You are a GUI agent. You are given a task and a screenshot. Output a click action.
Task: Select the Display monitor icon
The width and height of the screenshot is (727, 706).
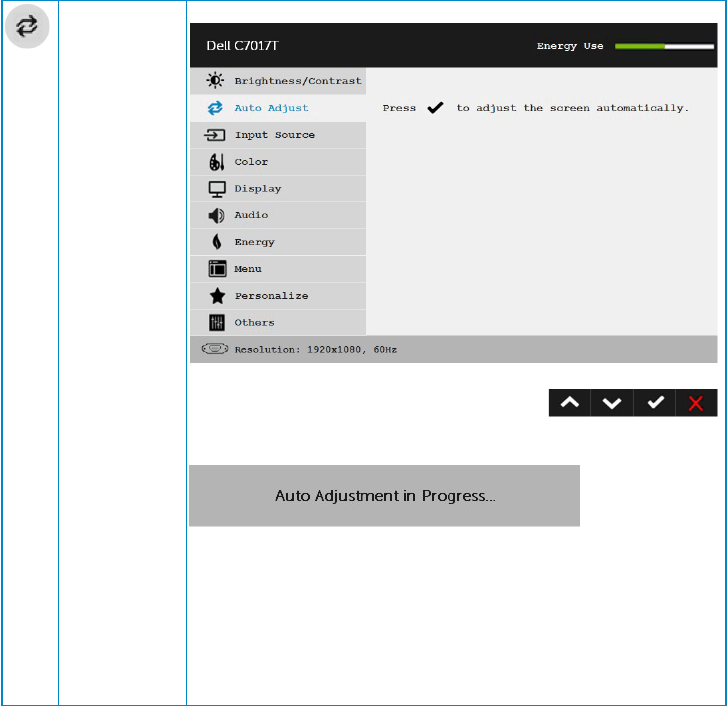point(217,189)
